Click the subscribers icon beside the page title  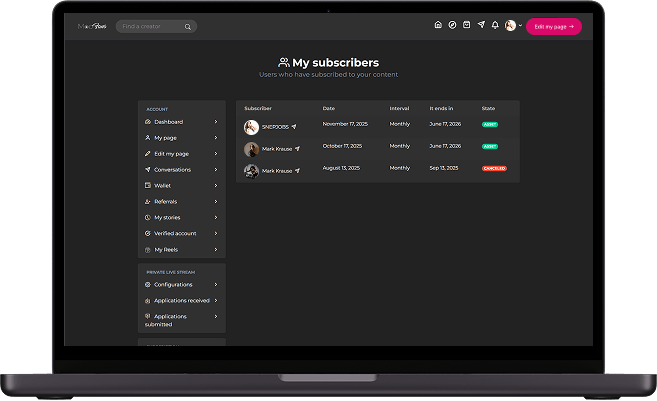(284, 62)
